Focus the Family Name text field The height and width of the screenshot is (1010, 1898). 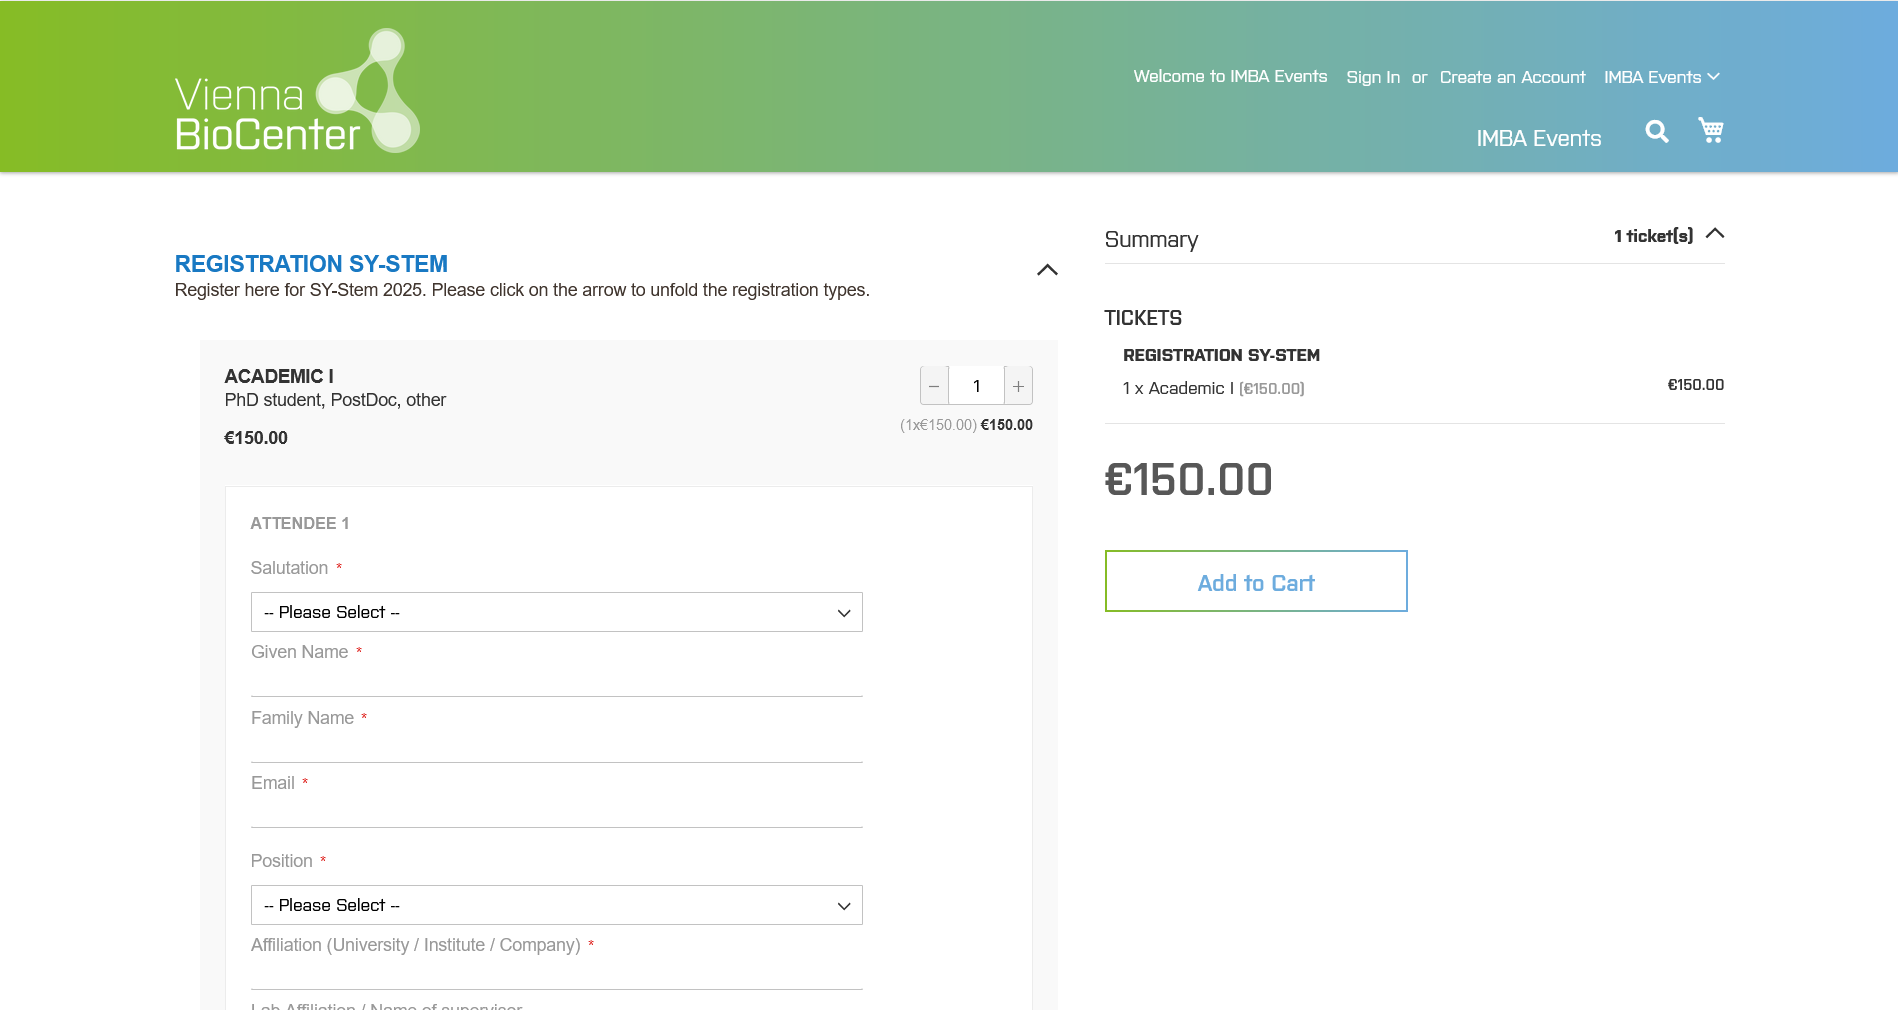556,747
